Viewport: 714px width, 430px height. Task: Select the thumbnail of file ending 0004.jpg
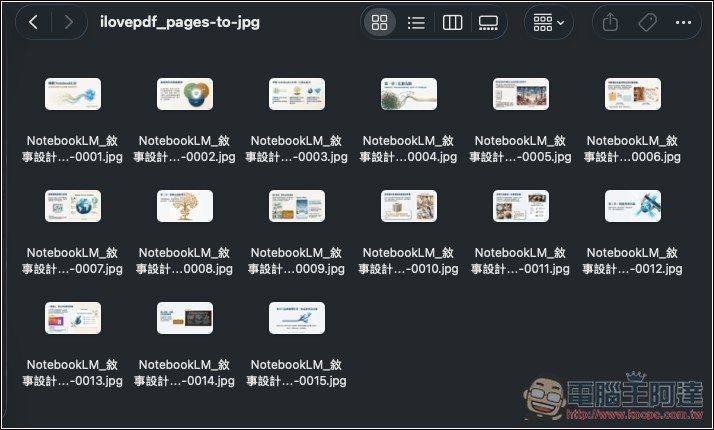[x=409, y=94]
